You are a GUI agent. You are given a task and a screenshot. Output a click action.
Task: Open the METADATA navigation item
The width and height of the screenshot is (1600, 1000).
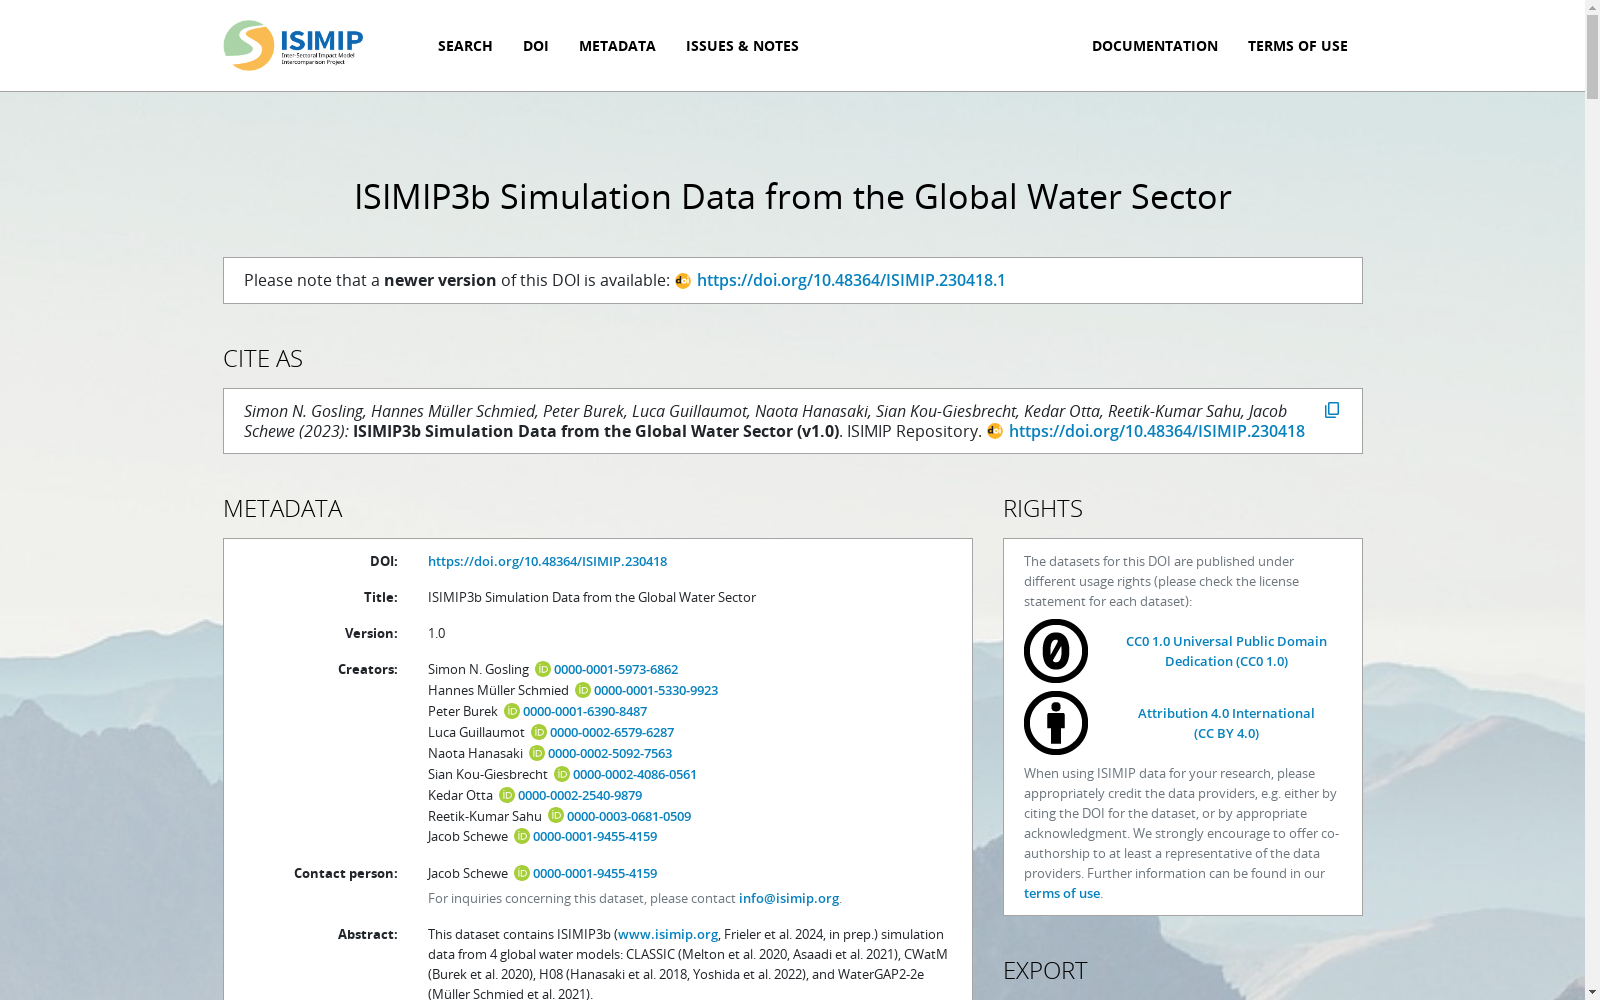point(617,46)
